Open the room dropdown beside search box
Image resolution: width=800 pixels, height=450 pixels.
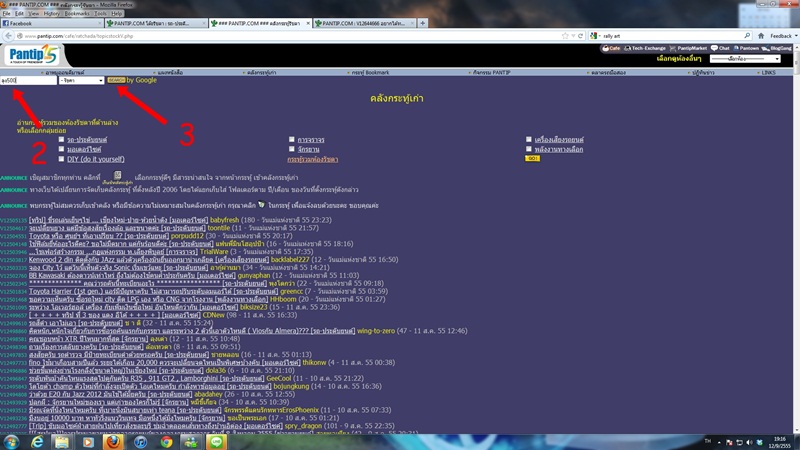point(82,81)
